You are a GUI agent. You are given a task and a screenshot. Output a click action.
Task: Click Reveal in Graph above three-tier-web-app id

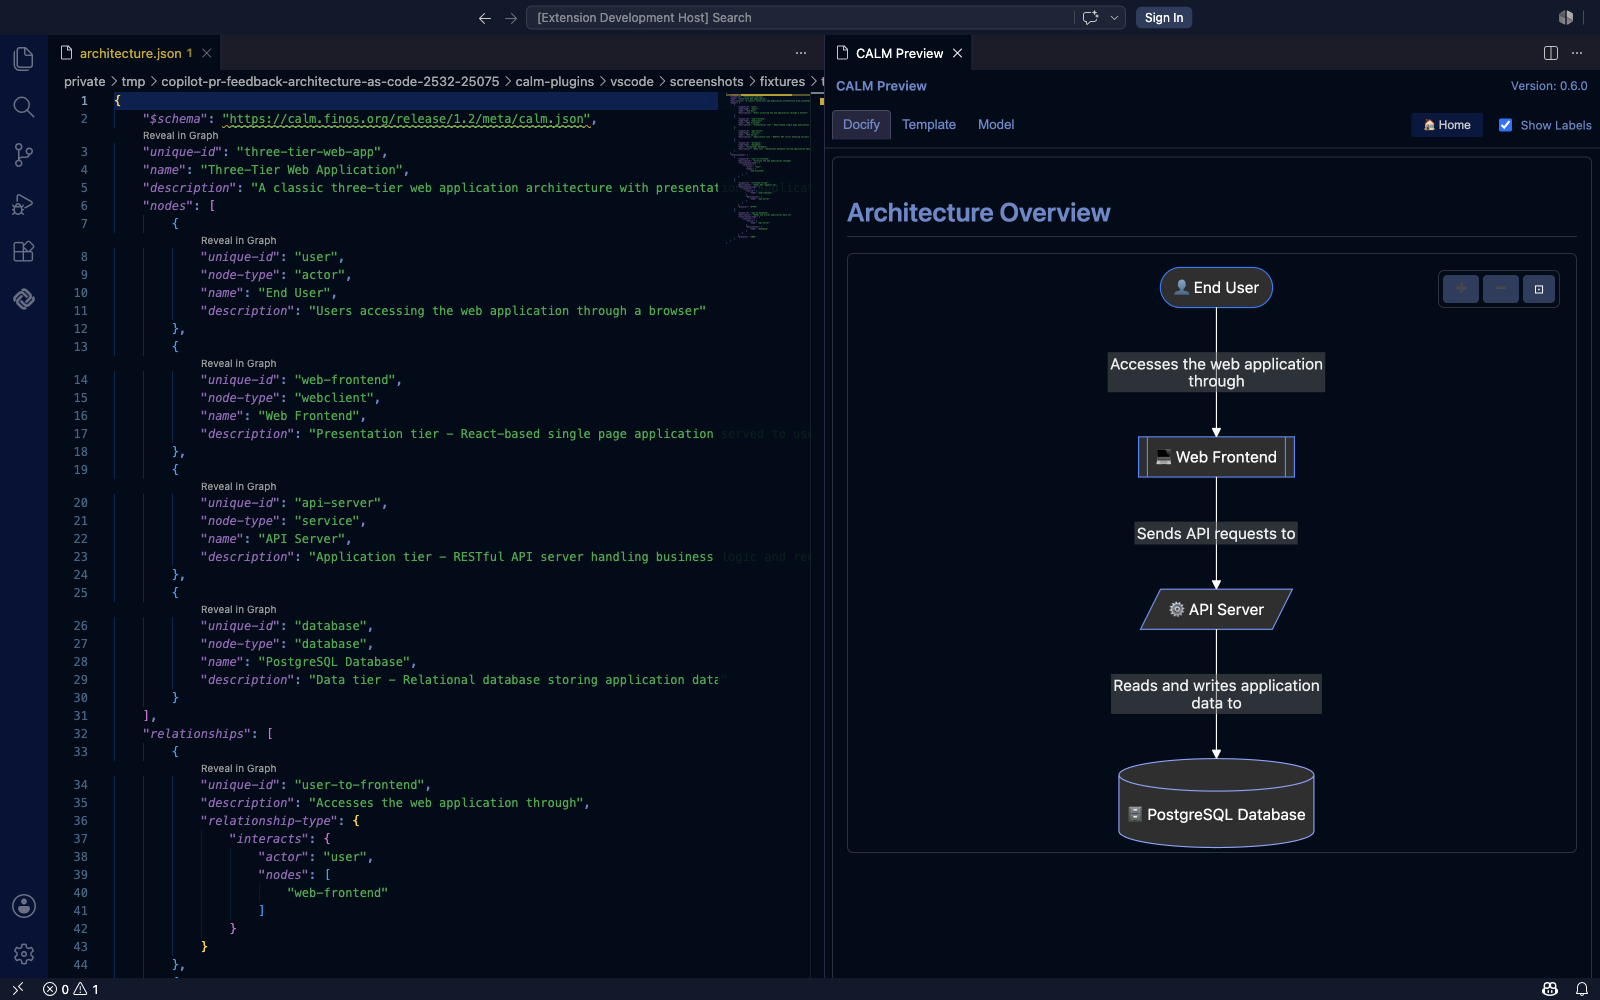180,135
